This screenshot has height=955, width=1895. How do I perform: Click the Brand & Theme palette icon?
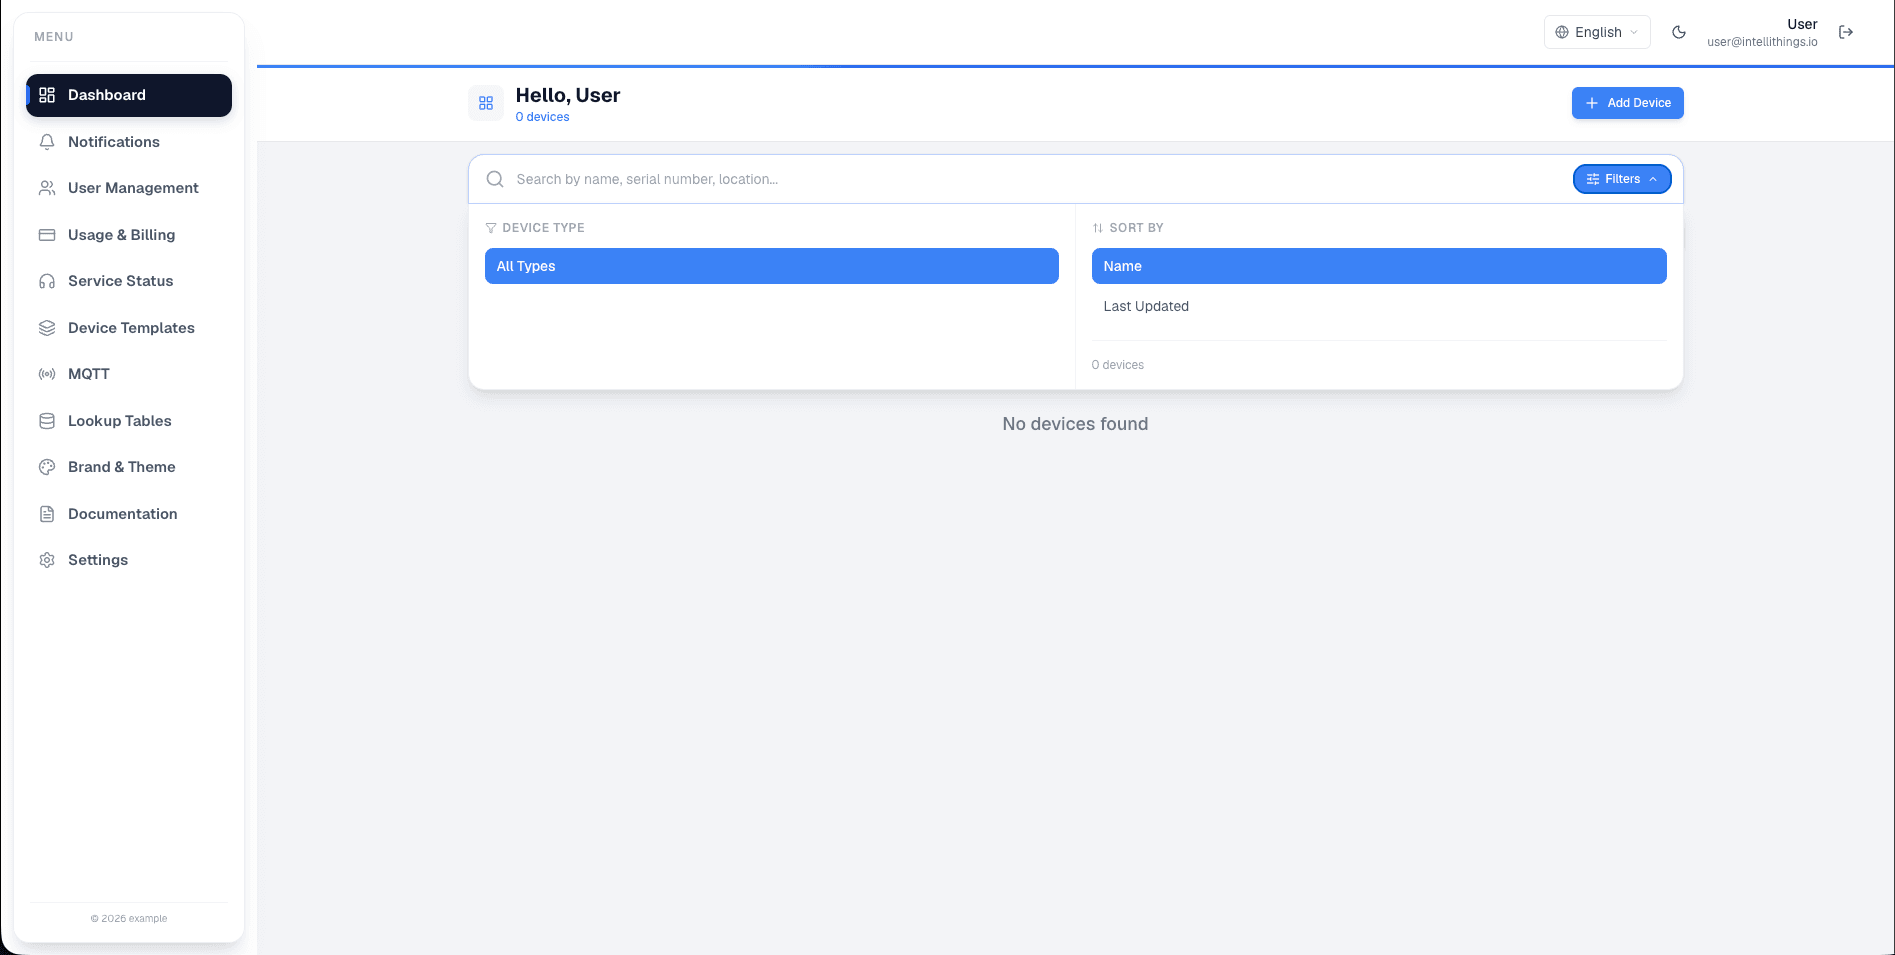[x=47, y=467]
